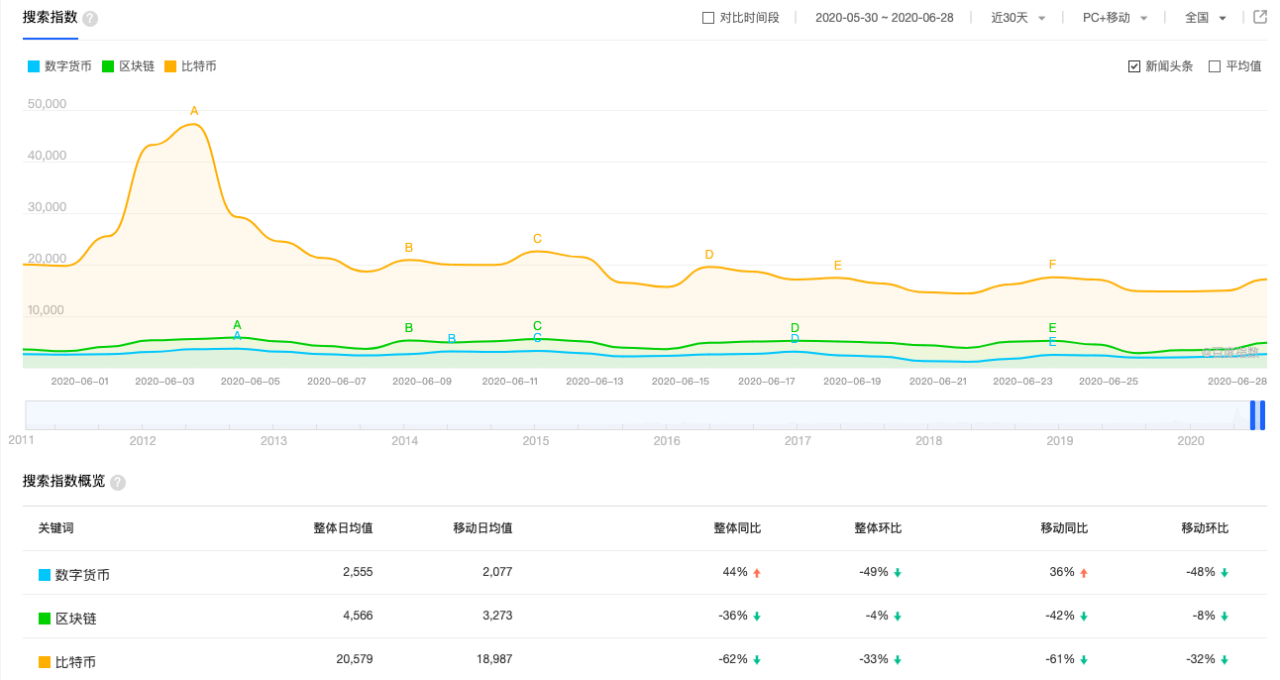1280x680 pixels.
Task: Click the export share icon at top right
Action: pos(1260,17)
